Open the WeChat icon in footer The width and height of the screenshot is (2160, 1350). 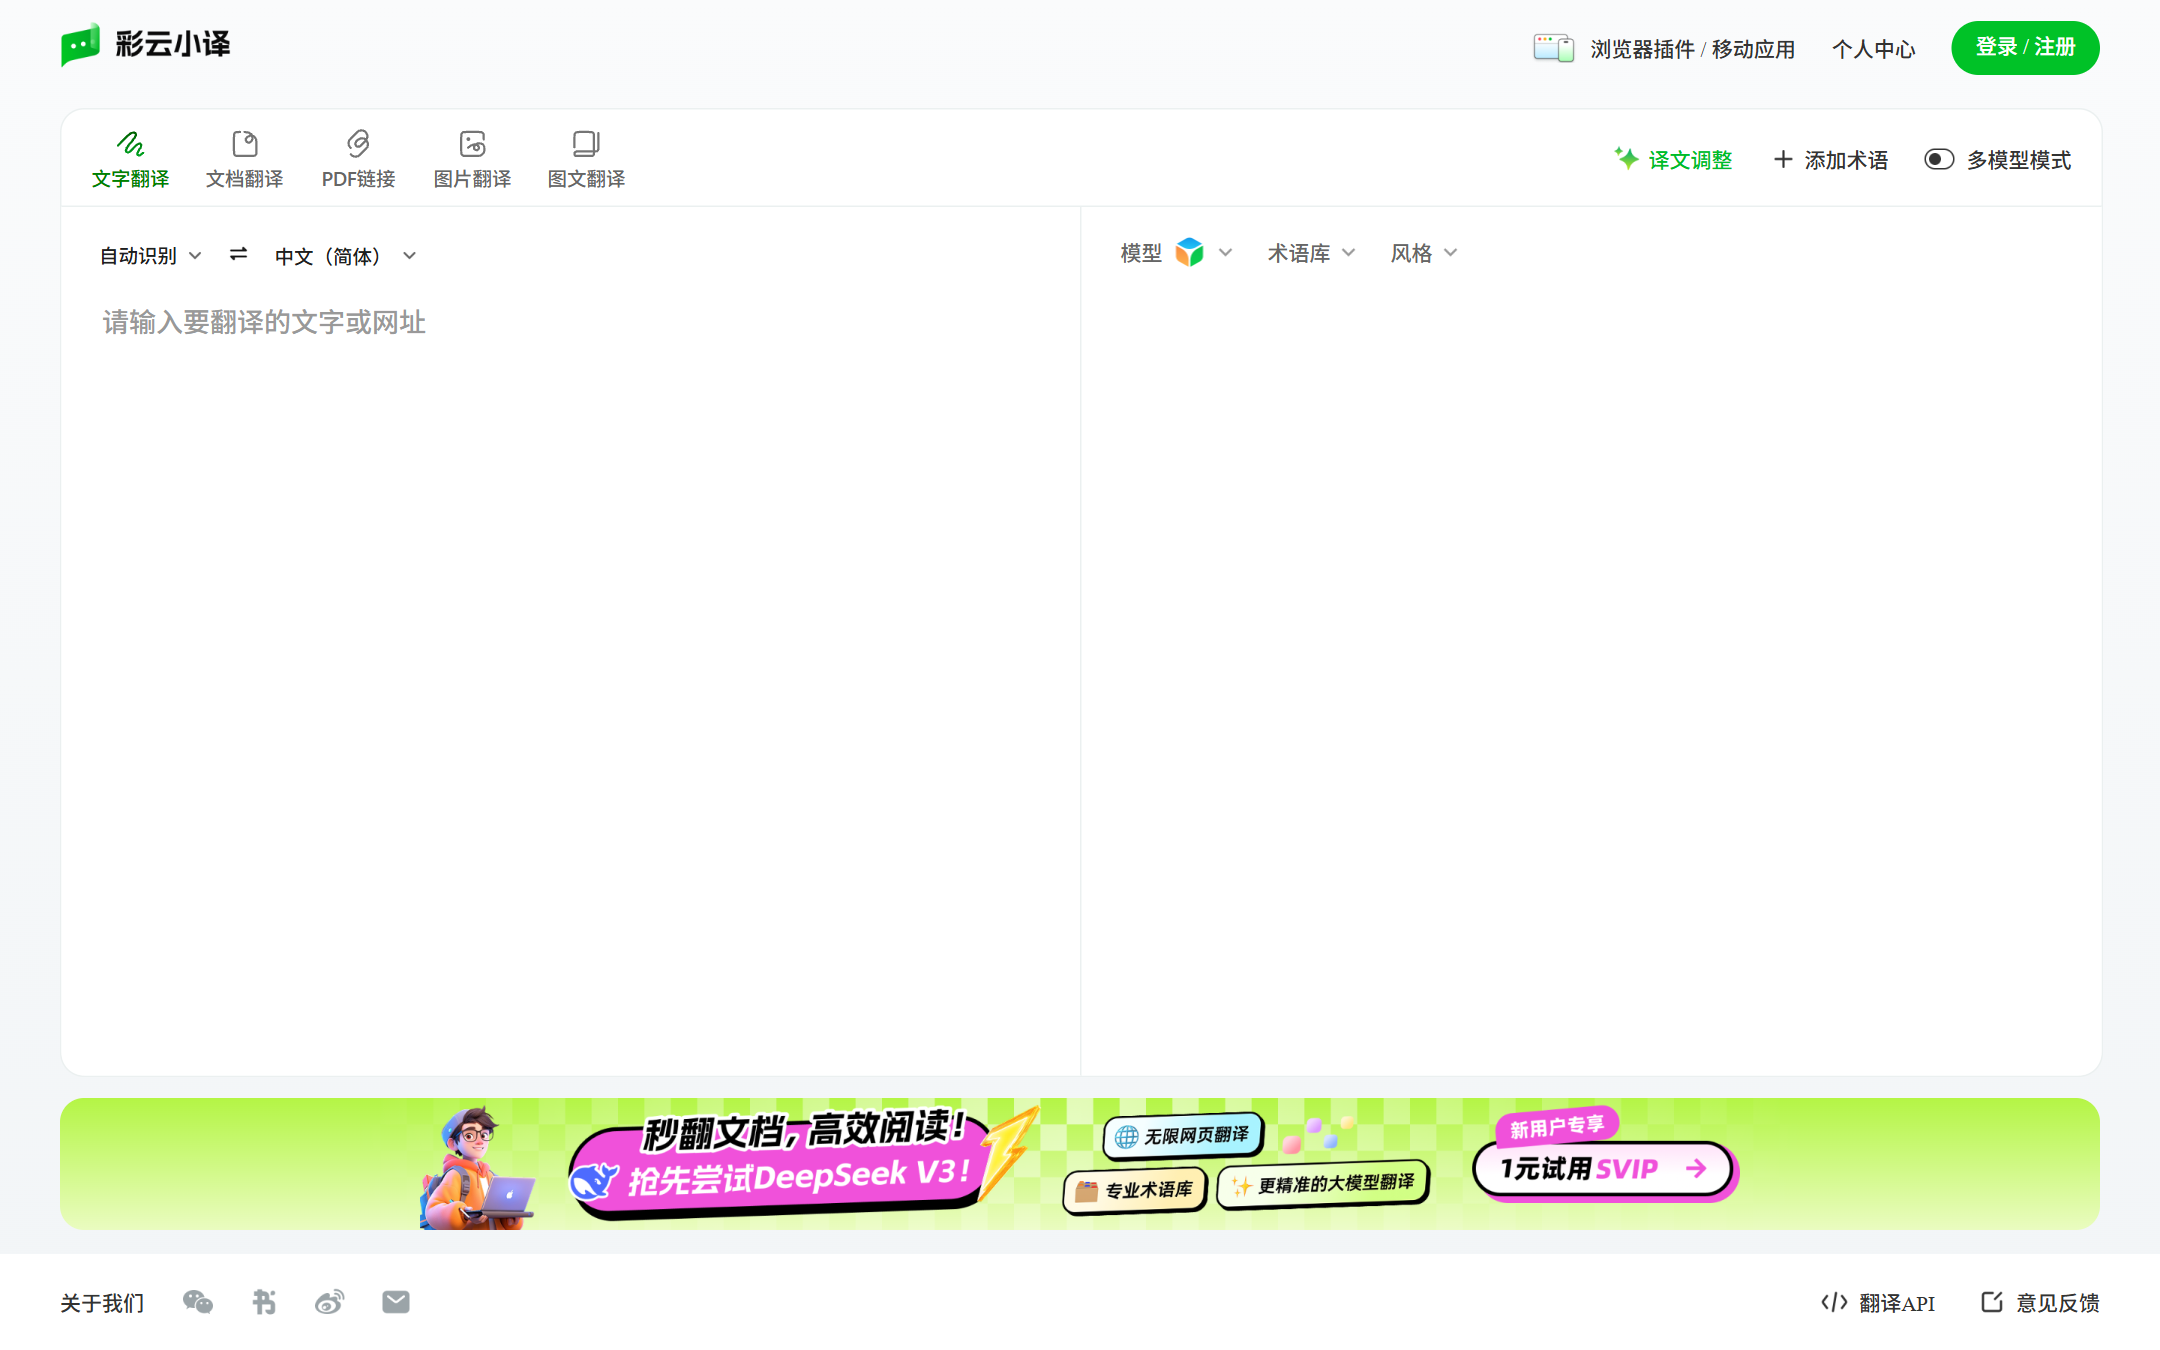click(x=198, y=1302)
